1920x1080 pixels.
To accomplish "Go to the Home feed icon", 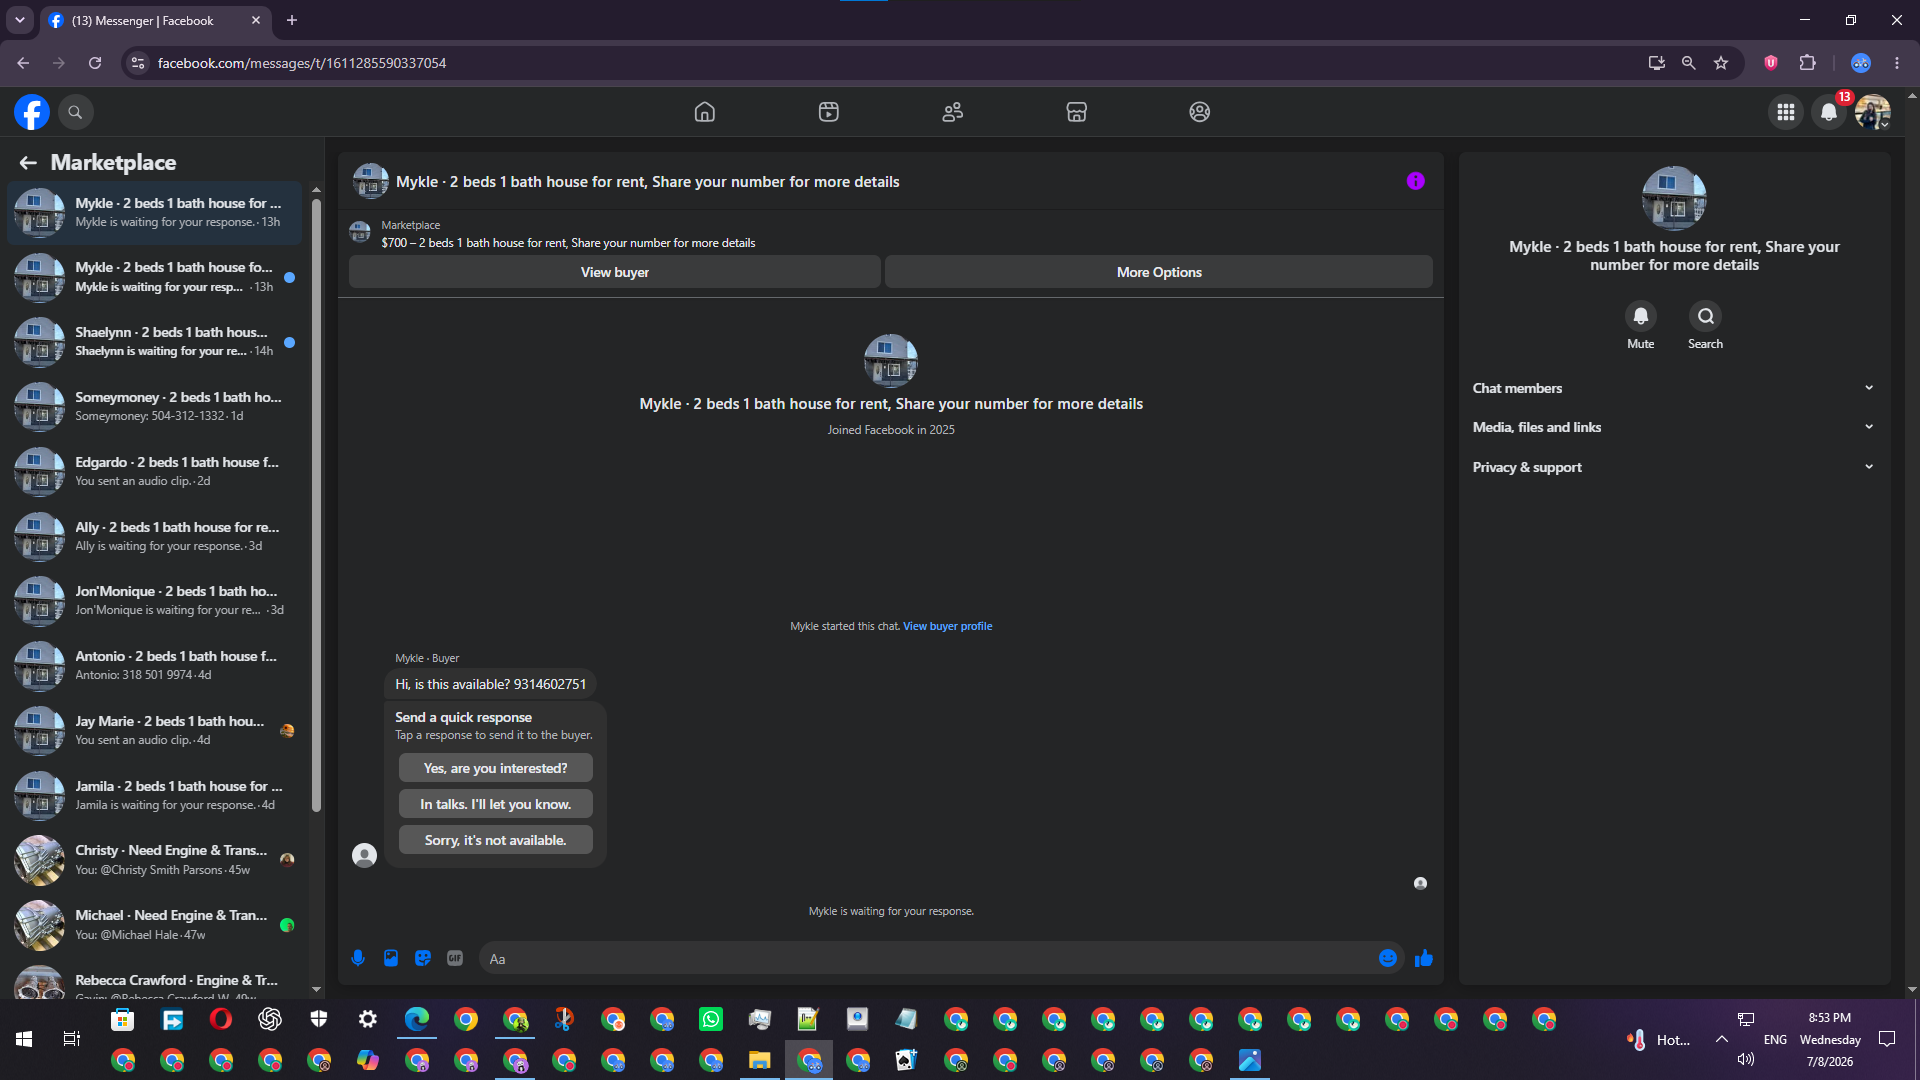I will click(705, 112).
